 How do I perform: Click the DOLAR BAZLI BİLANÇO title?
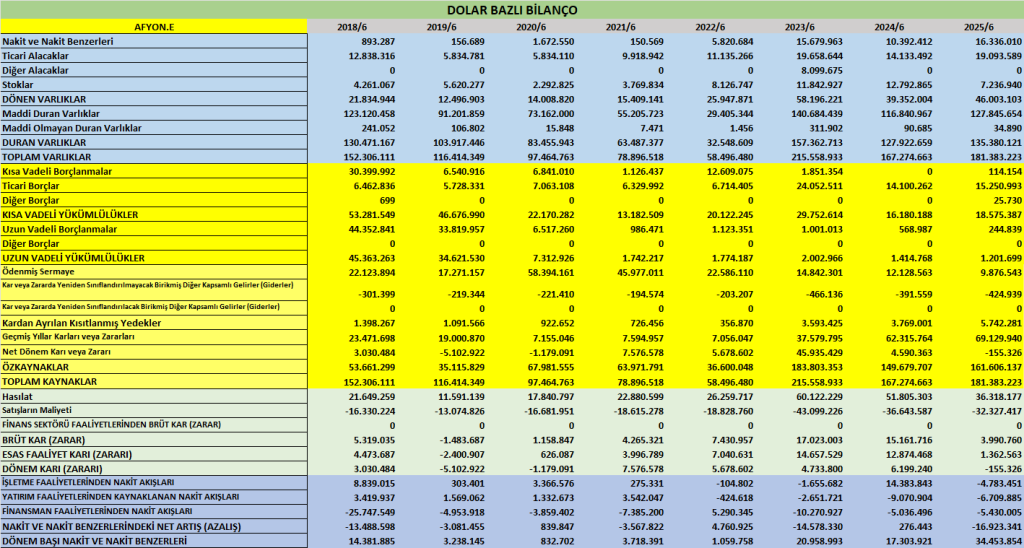coord(512,10)
